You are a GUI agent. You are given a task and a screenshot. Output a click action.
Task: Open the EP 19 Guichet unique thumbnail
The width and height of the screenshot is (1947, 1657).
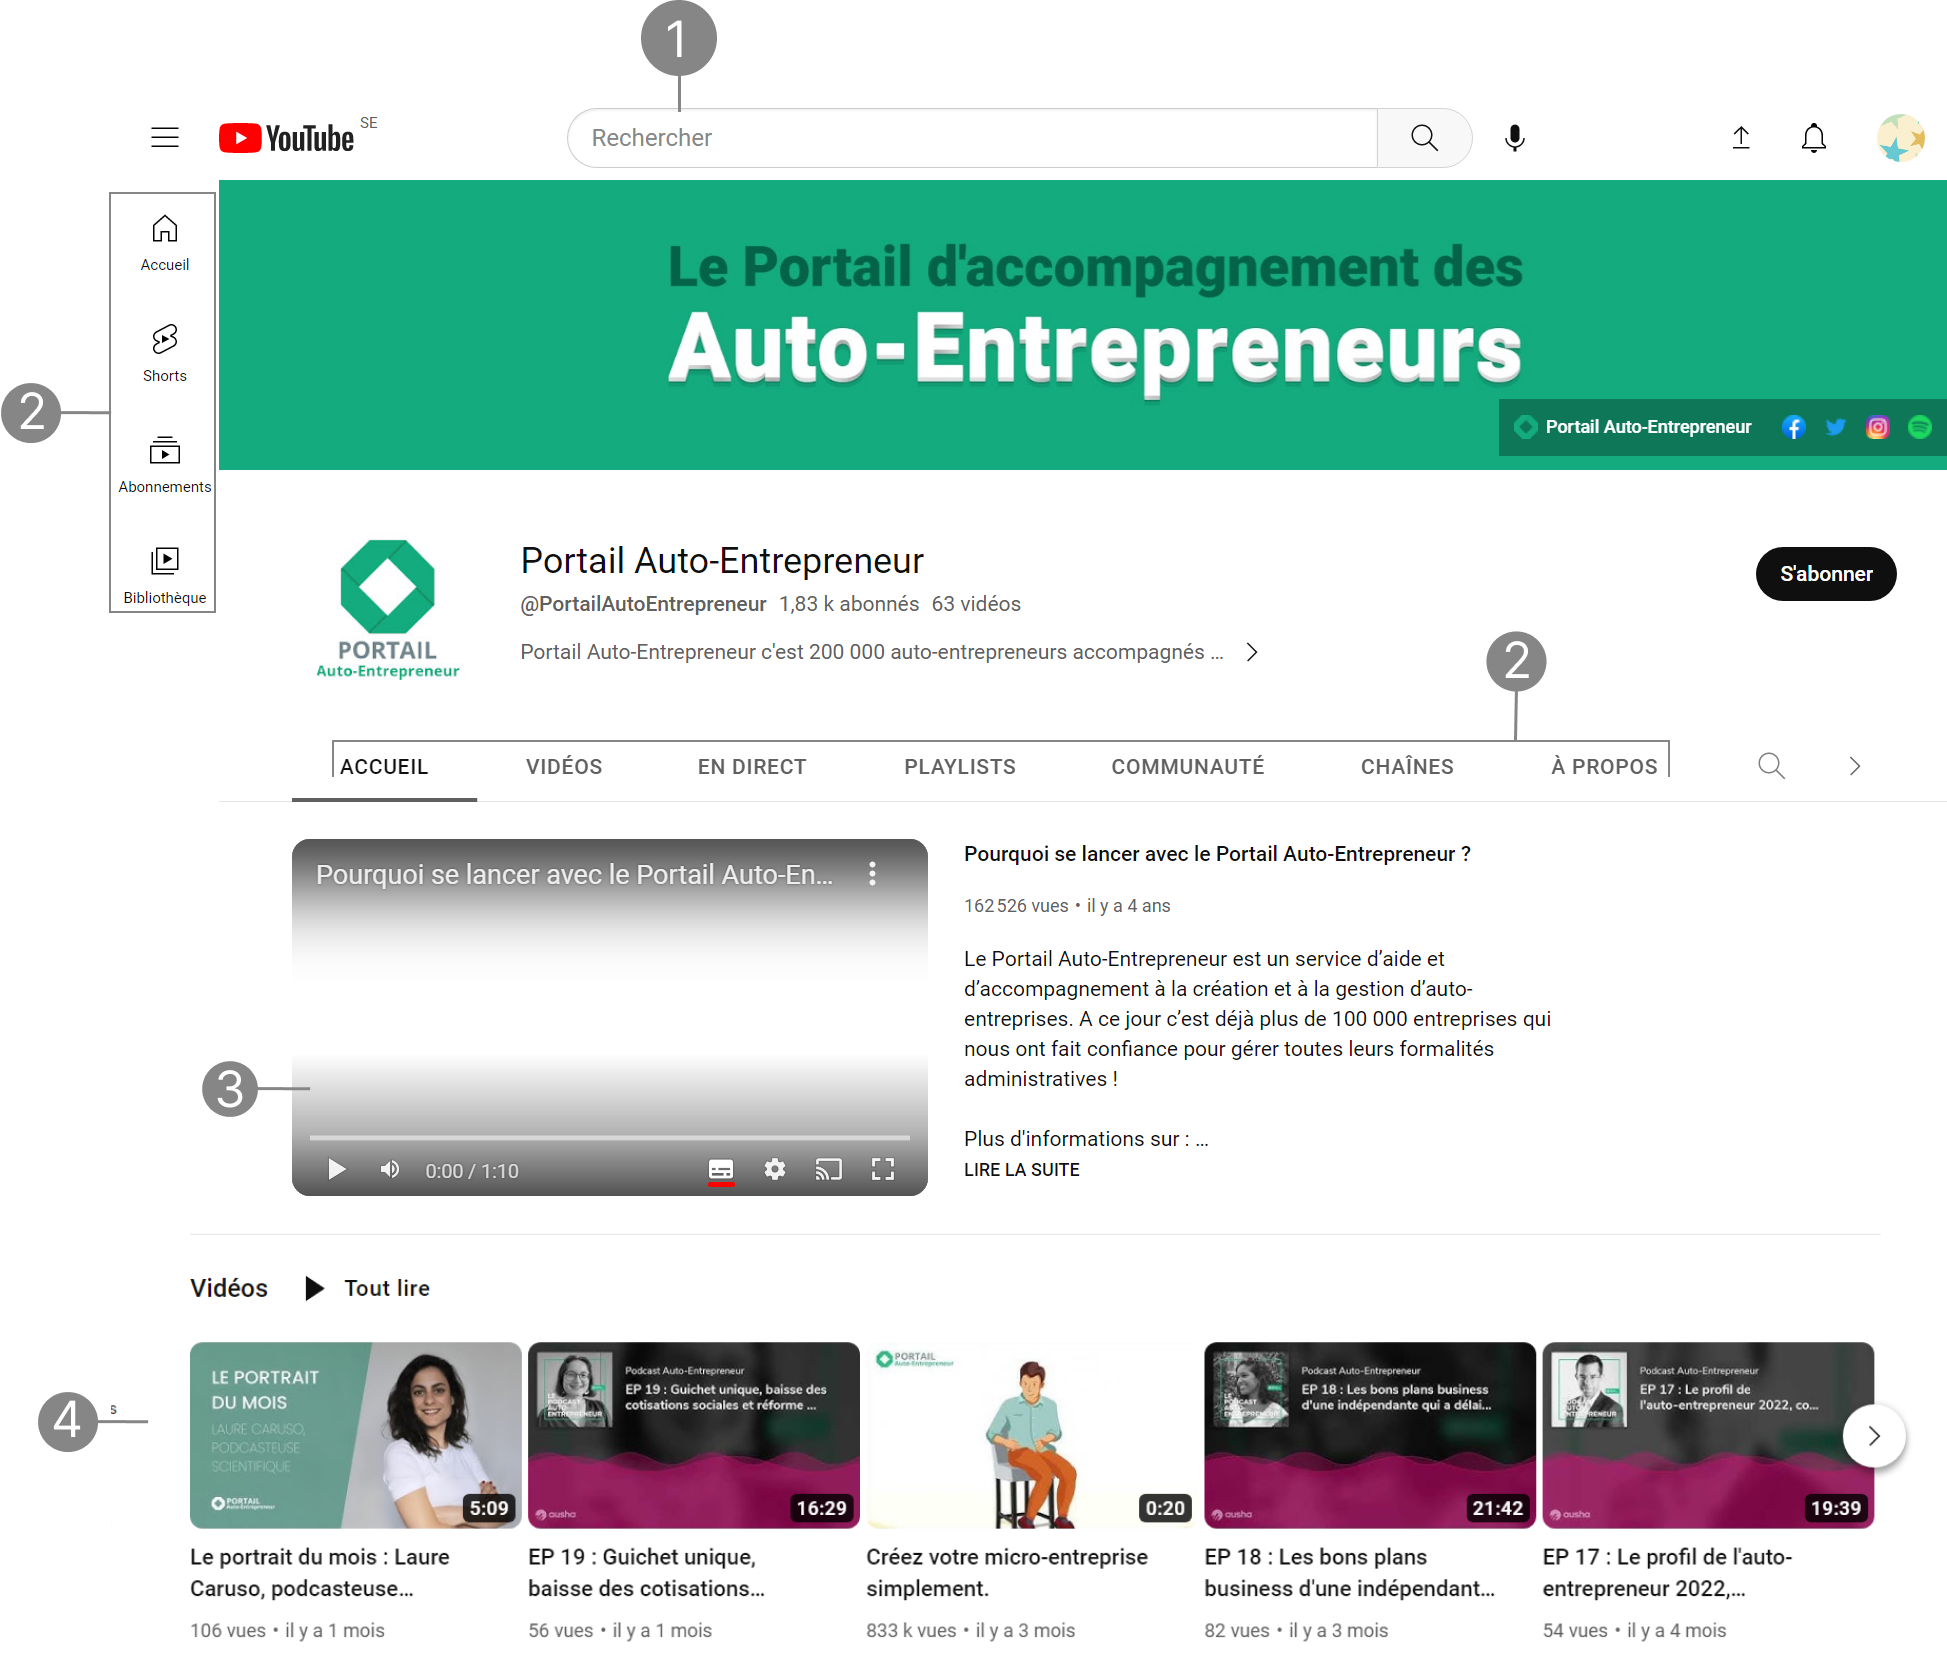tap(694, 1435)
